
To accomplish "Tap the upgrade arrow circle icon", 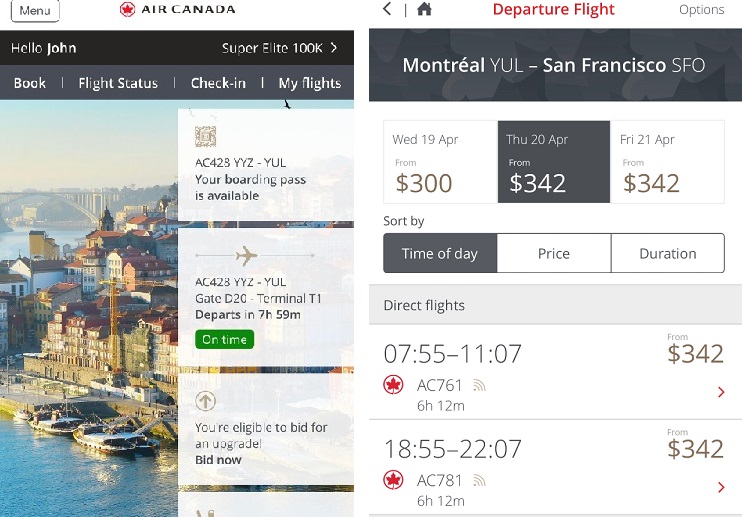I will point(206,402).
